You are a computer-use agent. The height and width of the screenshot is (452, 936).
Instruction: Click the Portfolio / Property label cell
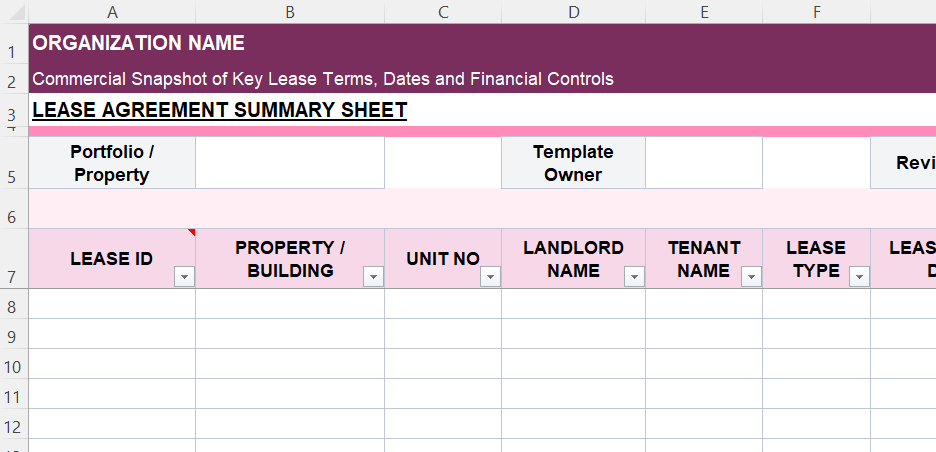112,163
